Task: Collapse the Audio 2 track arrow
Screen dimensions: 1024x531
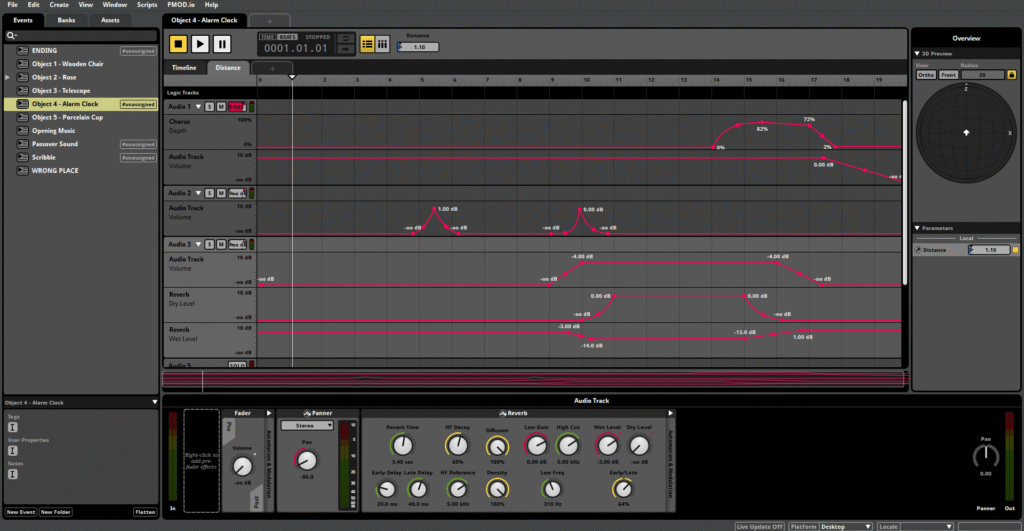Action: (x=199, y=193)
